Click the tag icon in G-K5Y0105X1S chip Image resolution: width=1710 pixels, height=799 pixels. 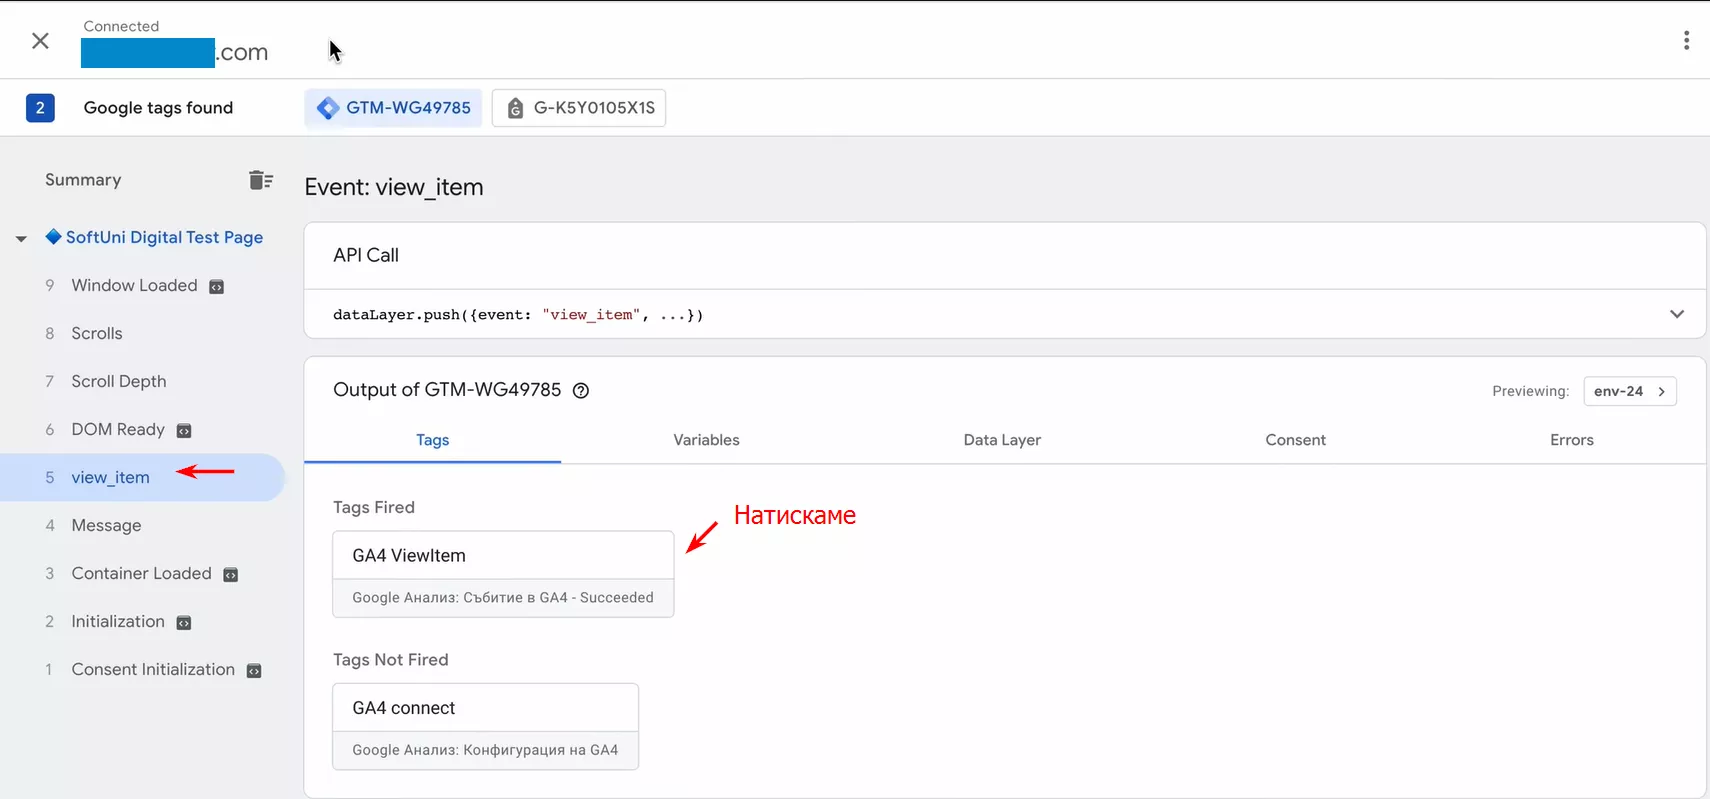point(515,108)
